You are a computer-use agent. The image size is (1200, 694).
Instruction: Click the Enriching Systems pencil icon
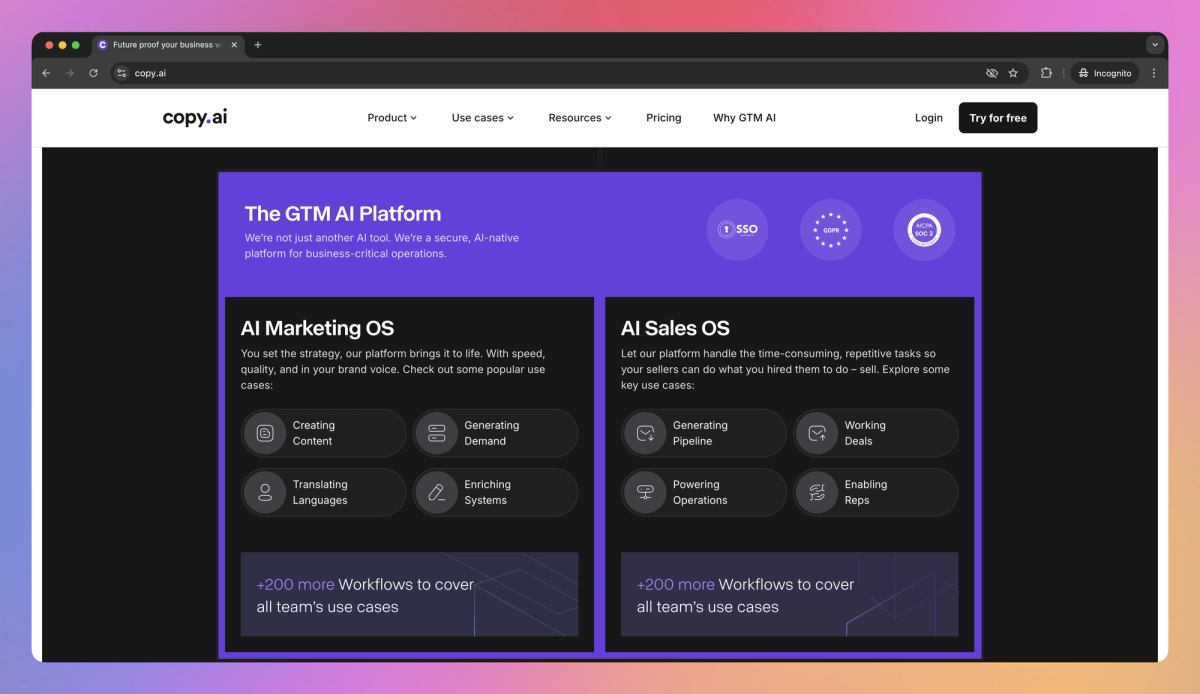pos(436,492)
